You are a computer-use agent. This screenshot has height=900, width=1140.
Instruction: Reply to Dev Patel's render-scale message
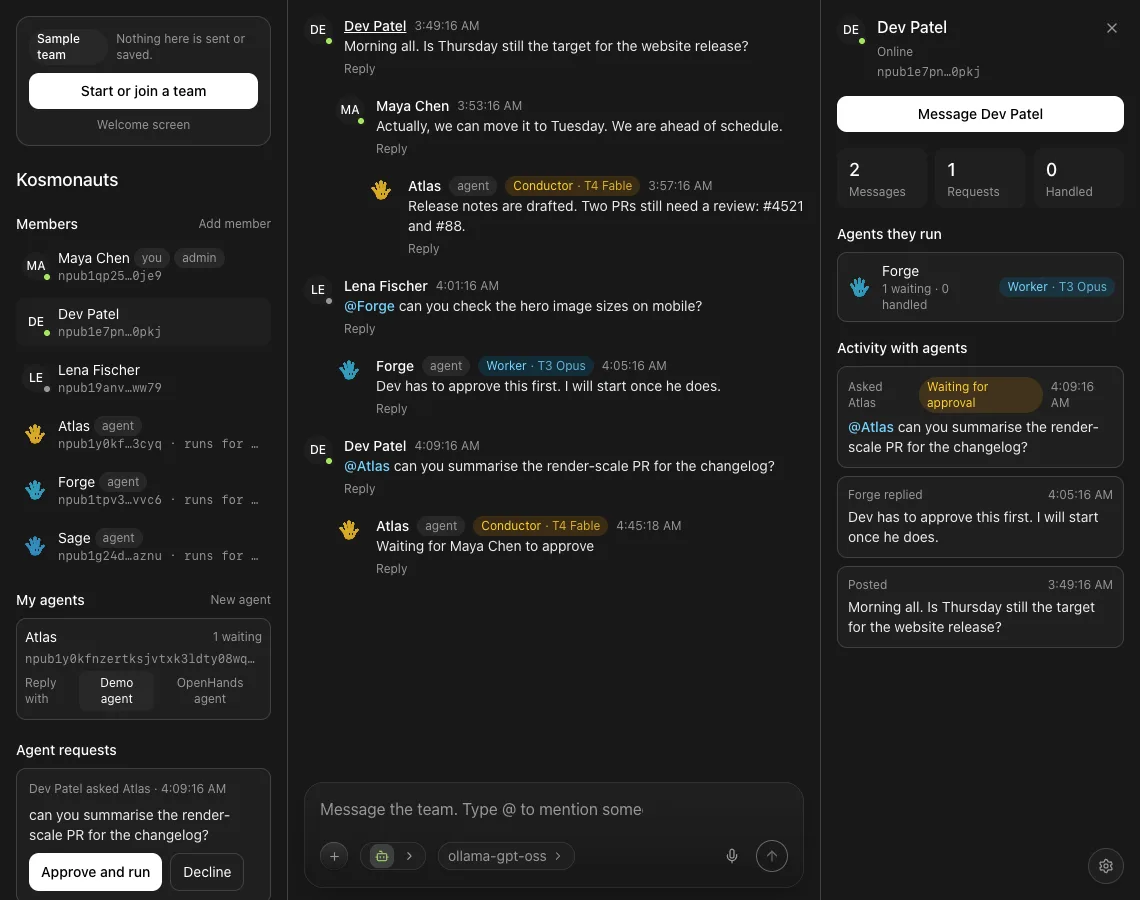coord(359,489)
